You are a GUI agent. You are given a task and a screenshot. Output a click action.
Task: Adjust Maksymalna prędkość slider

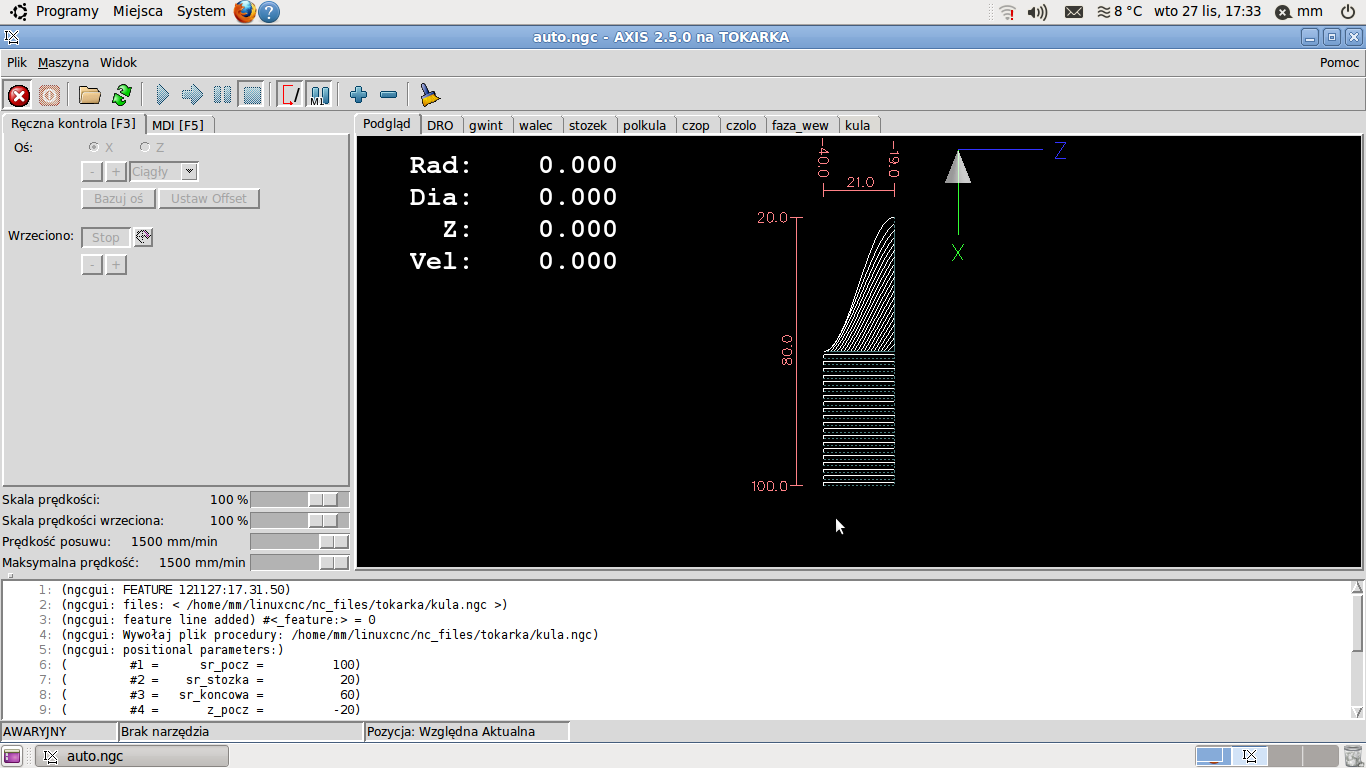[300, 562]
